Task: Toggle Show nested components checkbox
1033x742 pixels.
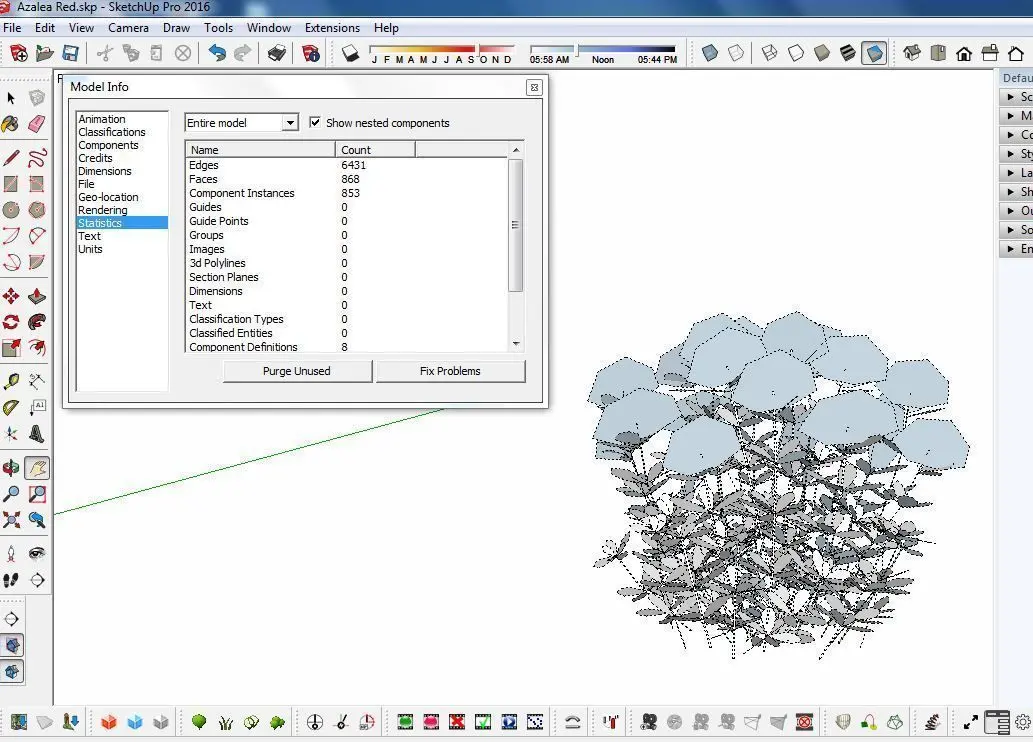Action: pyautogui.click(x=315, y=123)
